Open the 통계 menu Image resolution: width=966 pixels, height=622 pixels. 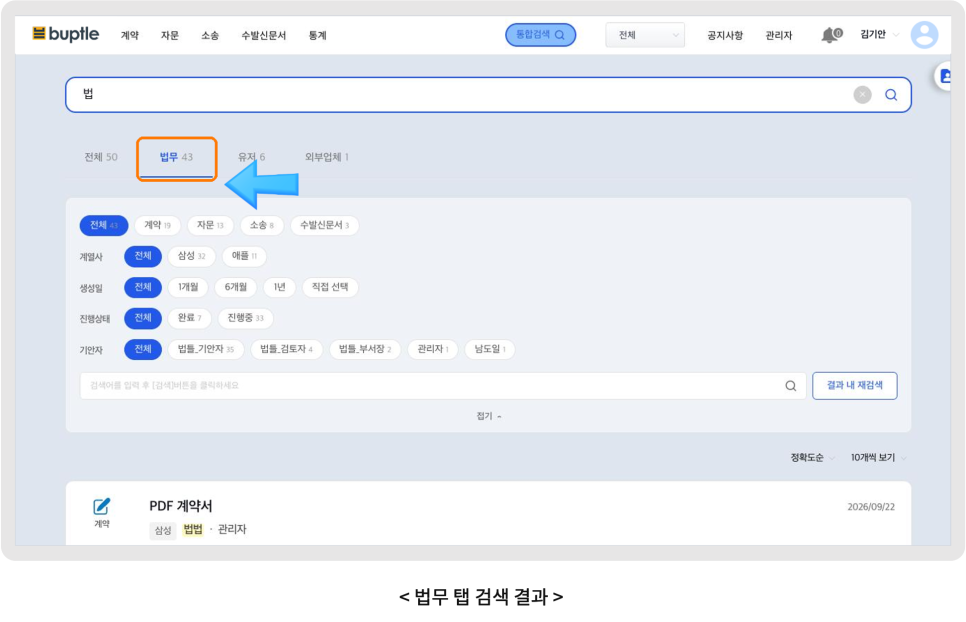[317, 36]
